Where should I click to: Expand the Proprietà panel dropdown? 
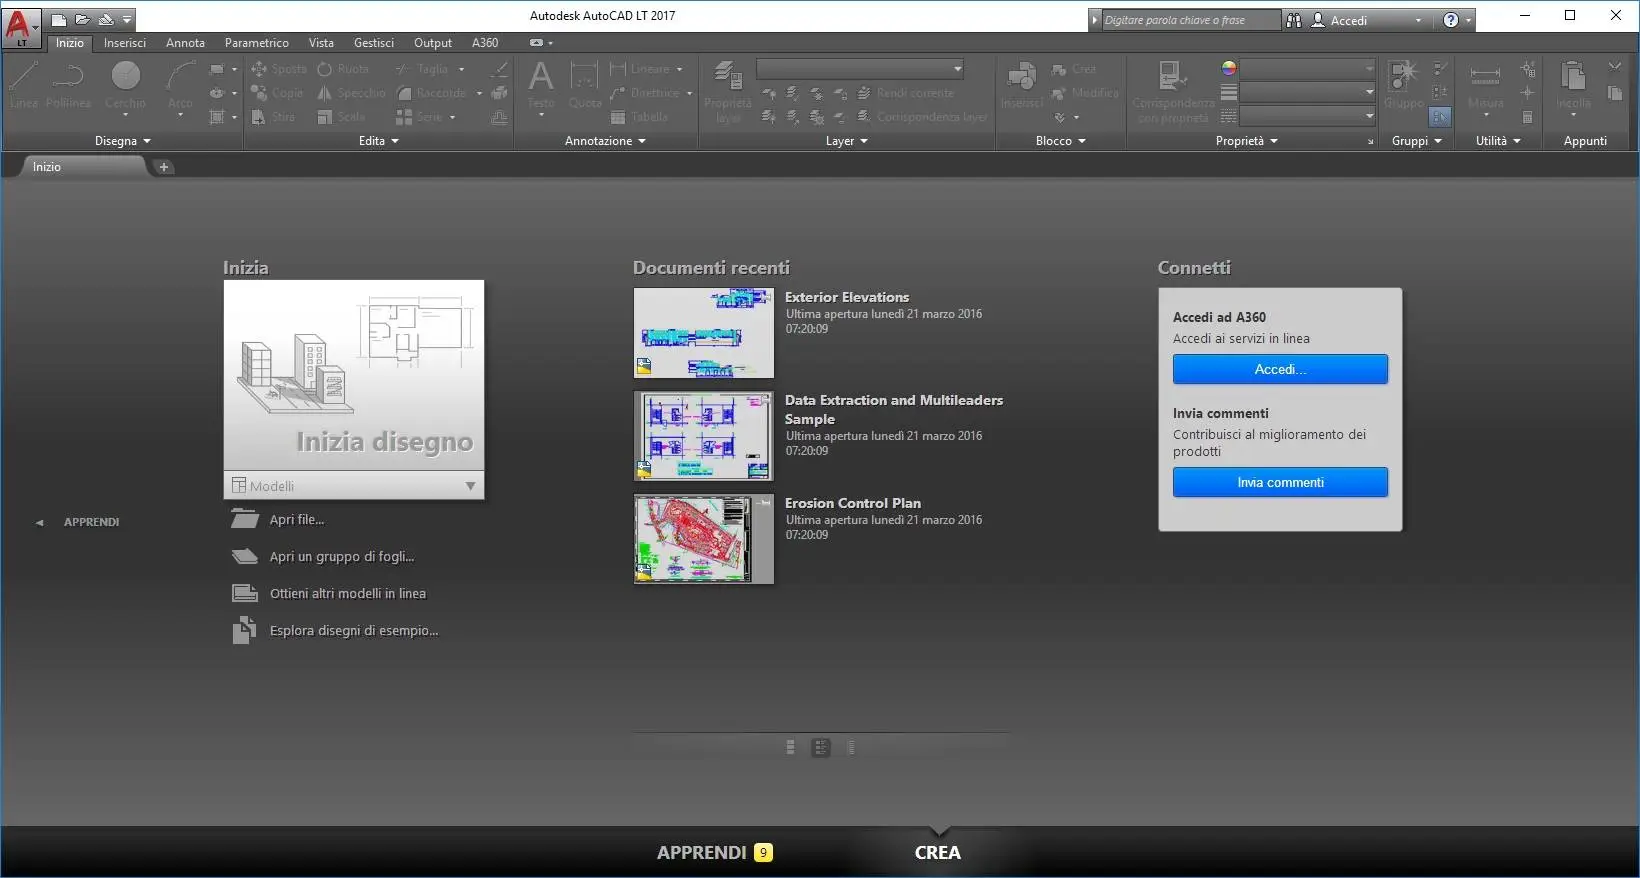[1246, 141]
